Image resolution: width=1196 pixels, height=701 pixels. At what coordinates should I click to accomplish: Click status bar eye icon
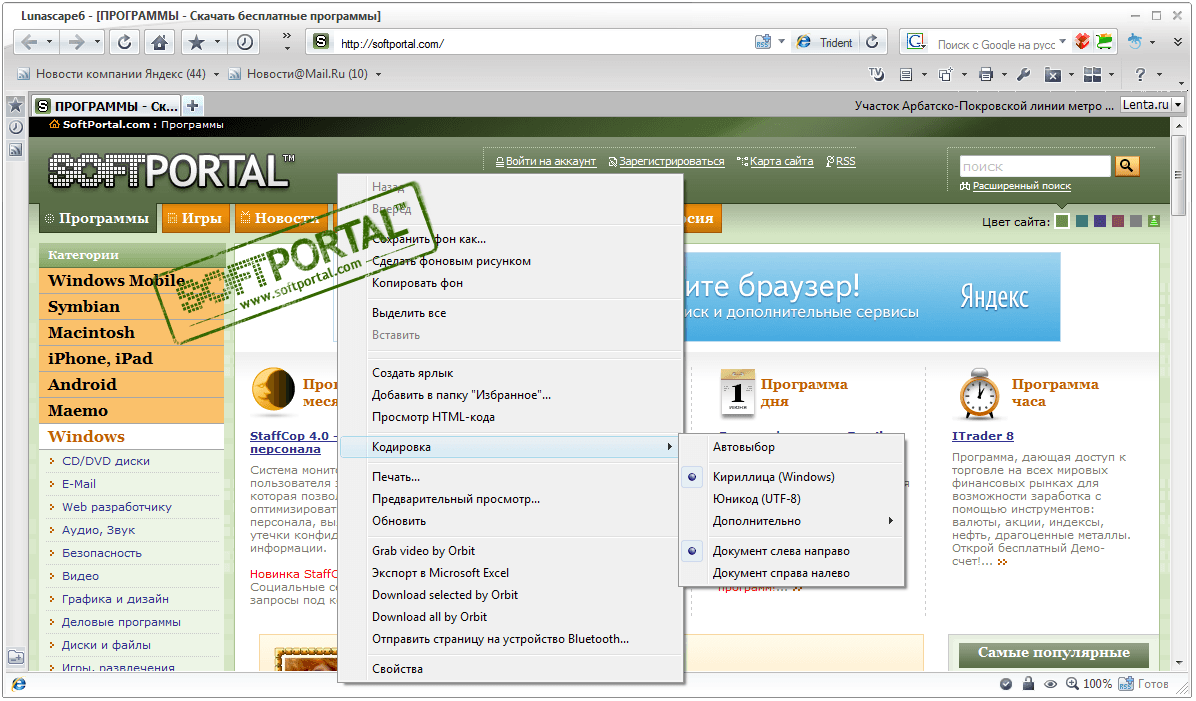point(1050,684)
